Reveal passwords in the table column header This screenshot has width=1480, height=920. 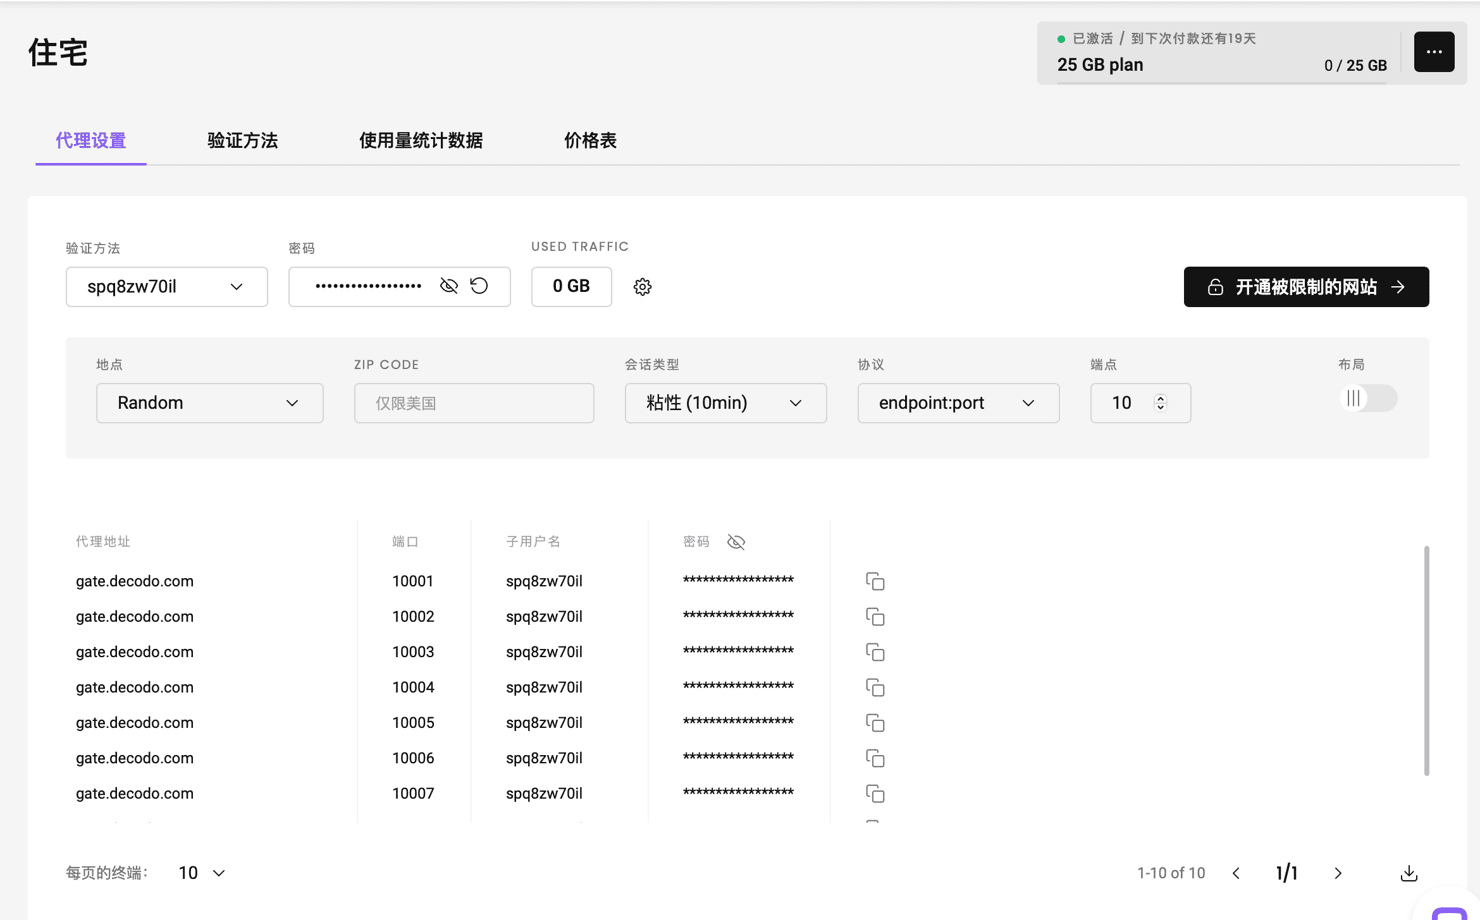coord(736,542)
